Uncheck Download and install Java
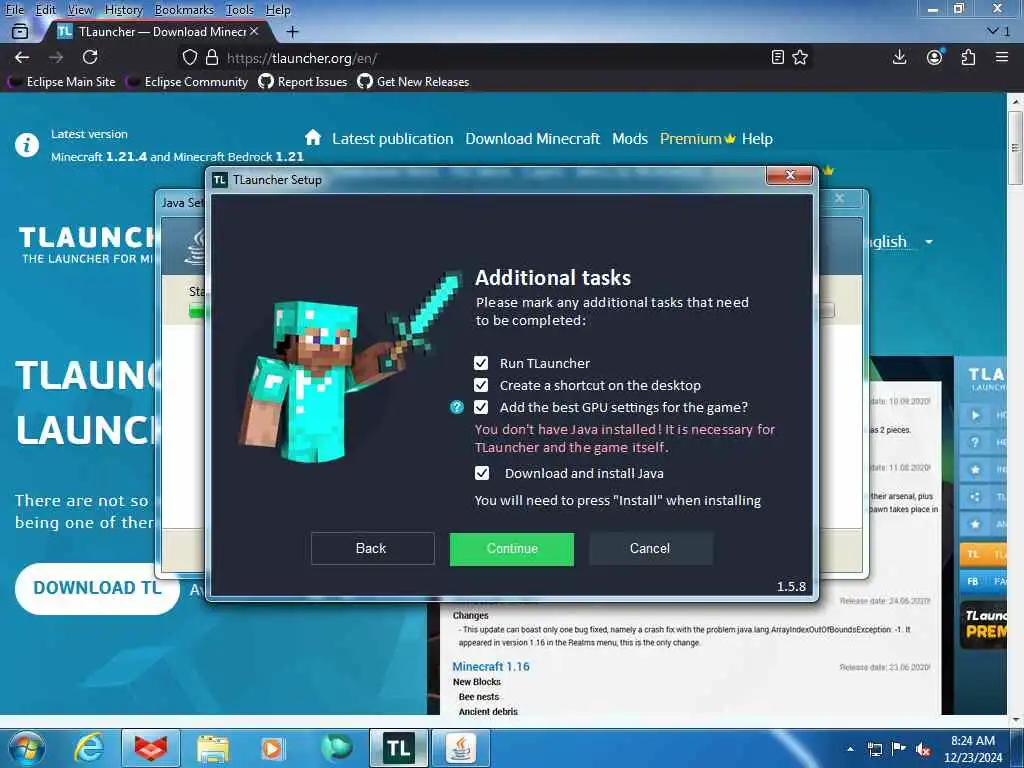1024x768 pixels. tap(481, 473)
